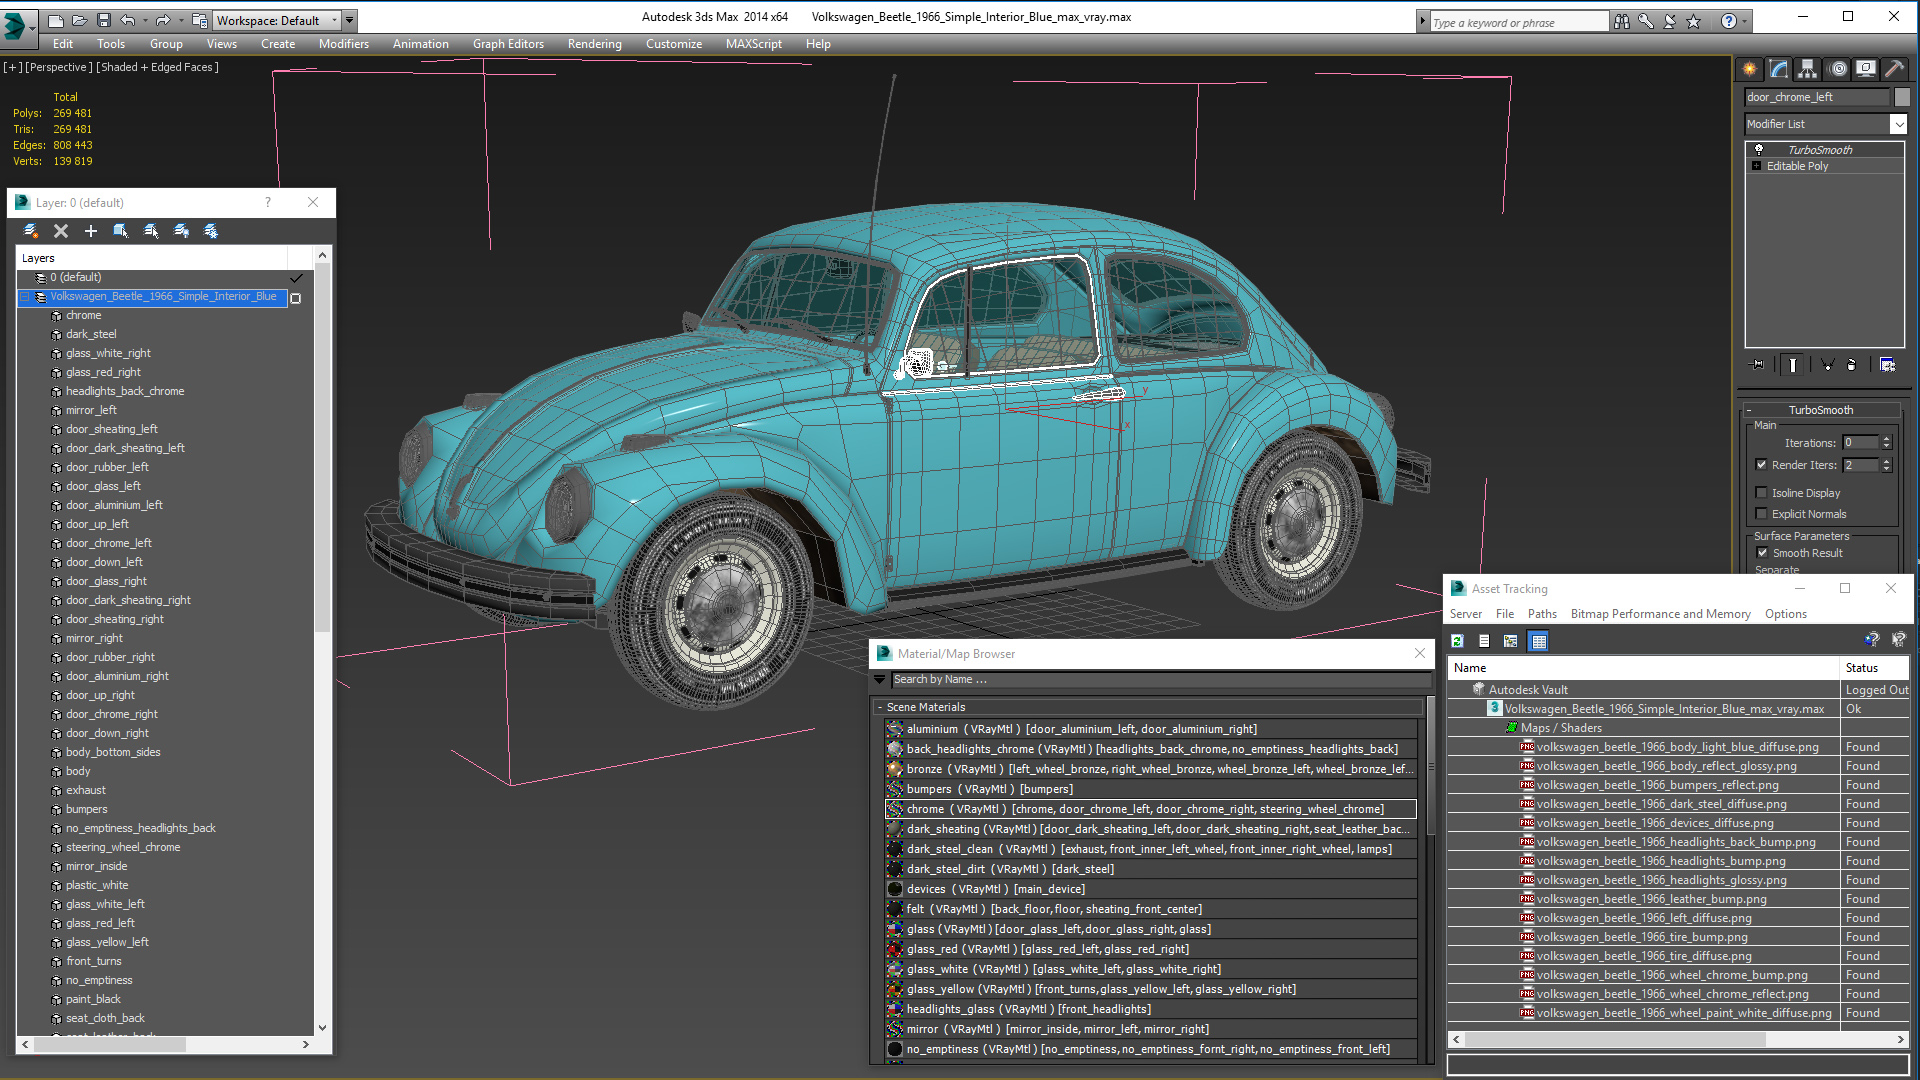1920x1080 pixels.
Task: Open the Display command panel tab
Action: click(x=1866, y=68)
